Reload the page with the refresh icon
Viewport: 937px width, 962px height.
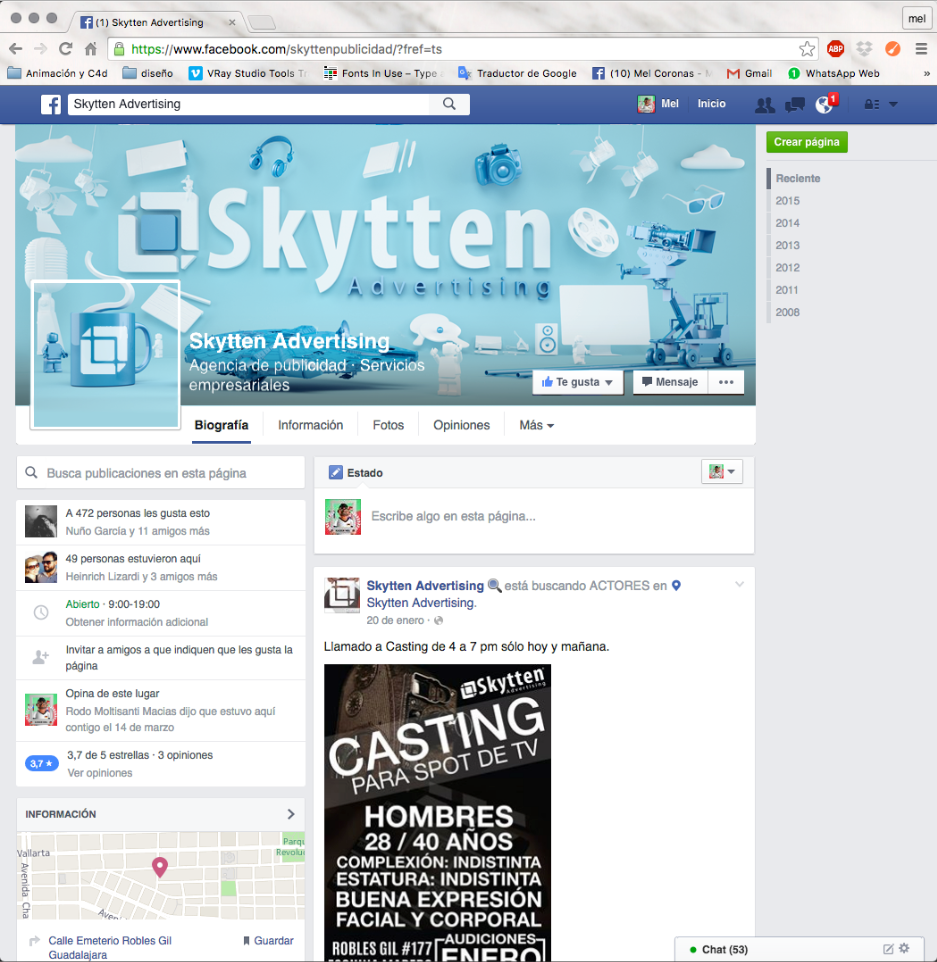point(66,49)
